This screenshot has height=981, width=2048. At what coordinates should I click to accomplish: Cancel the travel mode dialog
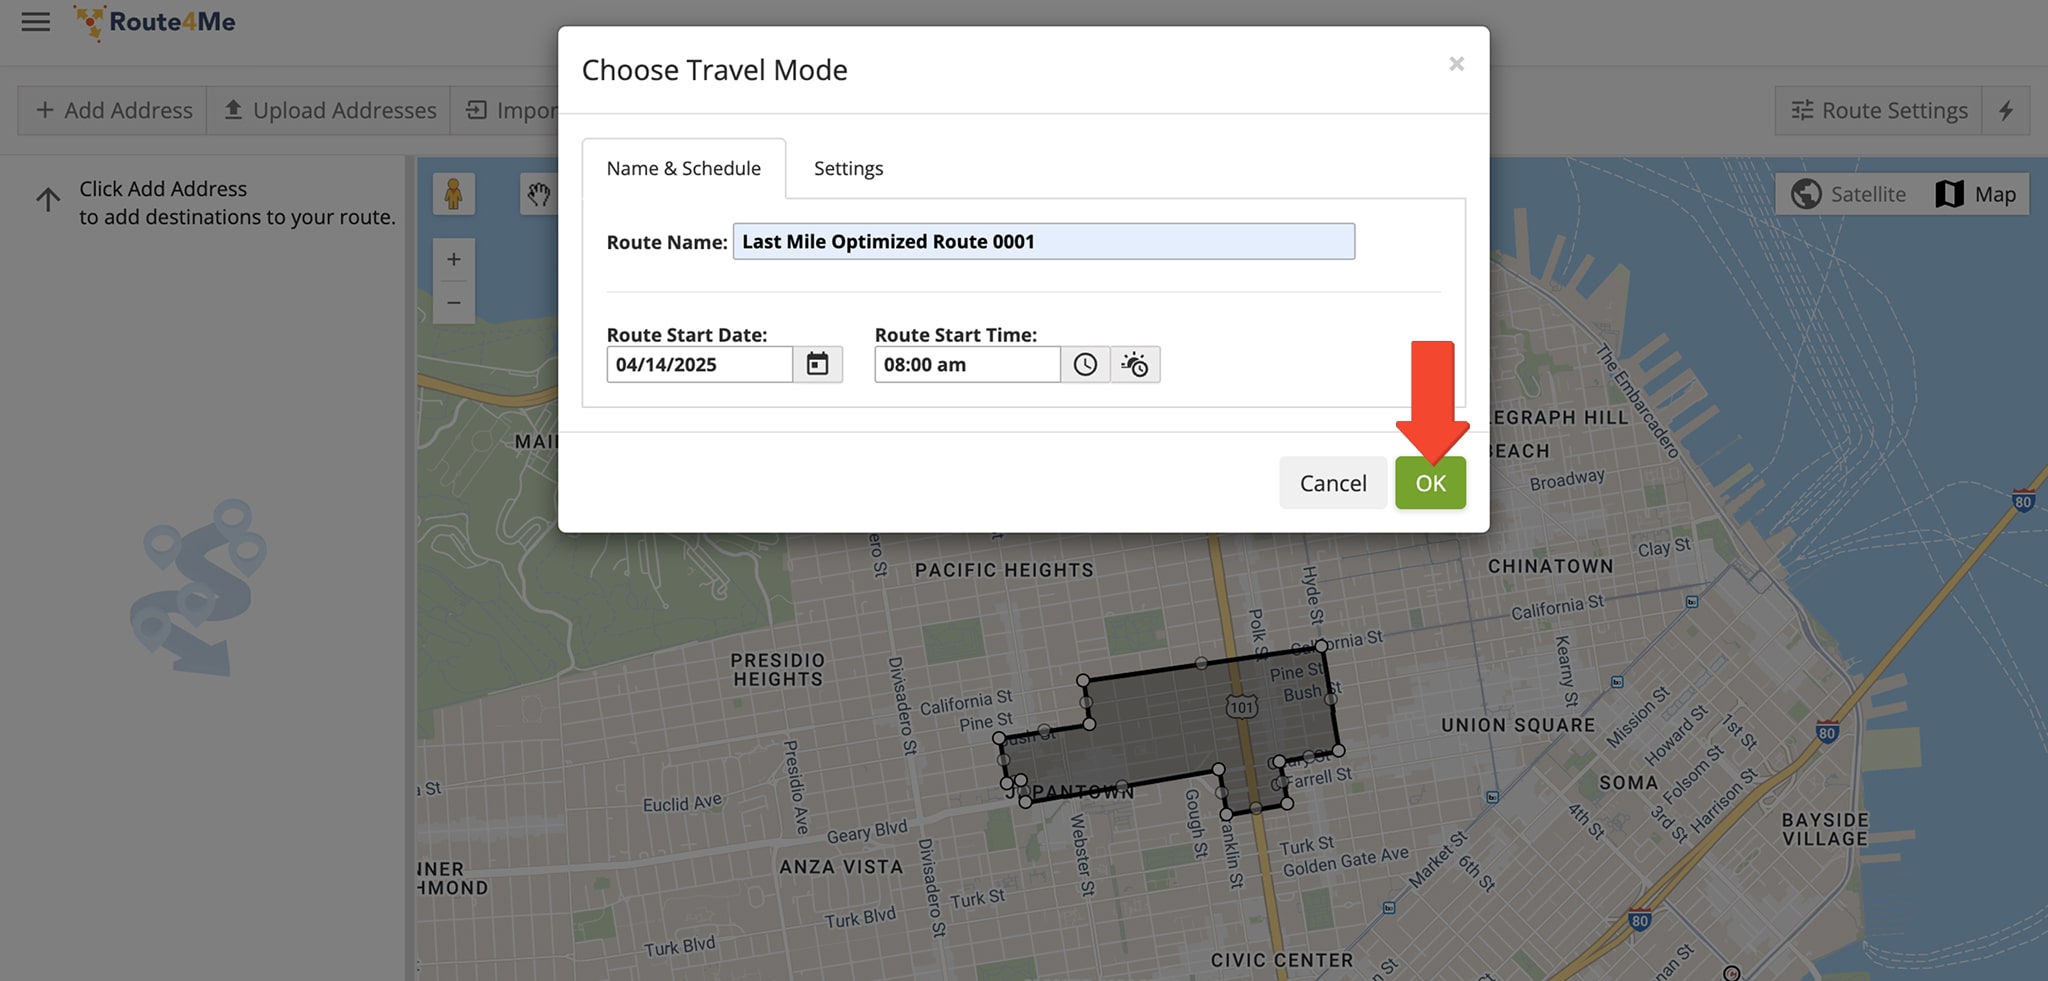point(1332,483)
